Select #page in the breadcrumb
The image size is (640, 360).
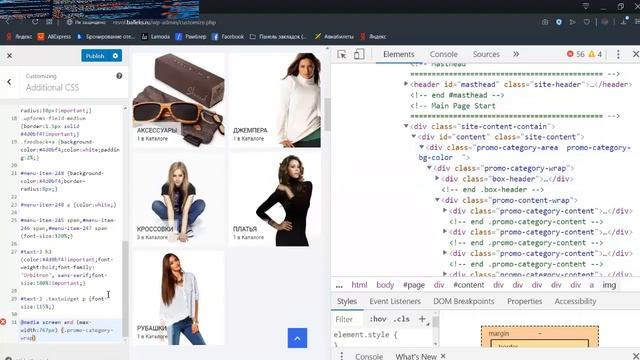[414, 285]
